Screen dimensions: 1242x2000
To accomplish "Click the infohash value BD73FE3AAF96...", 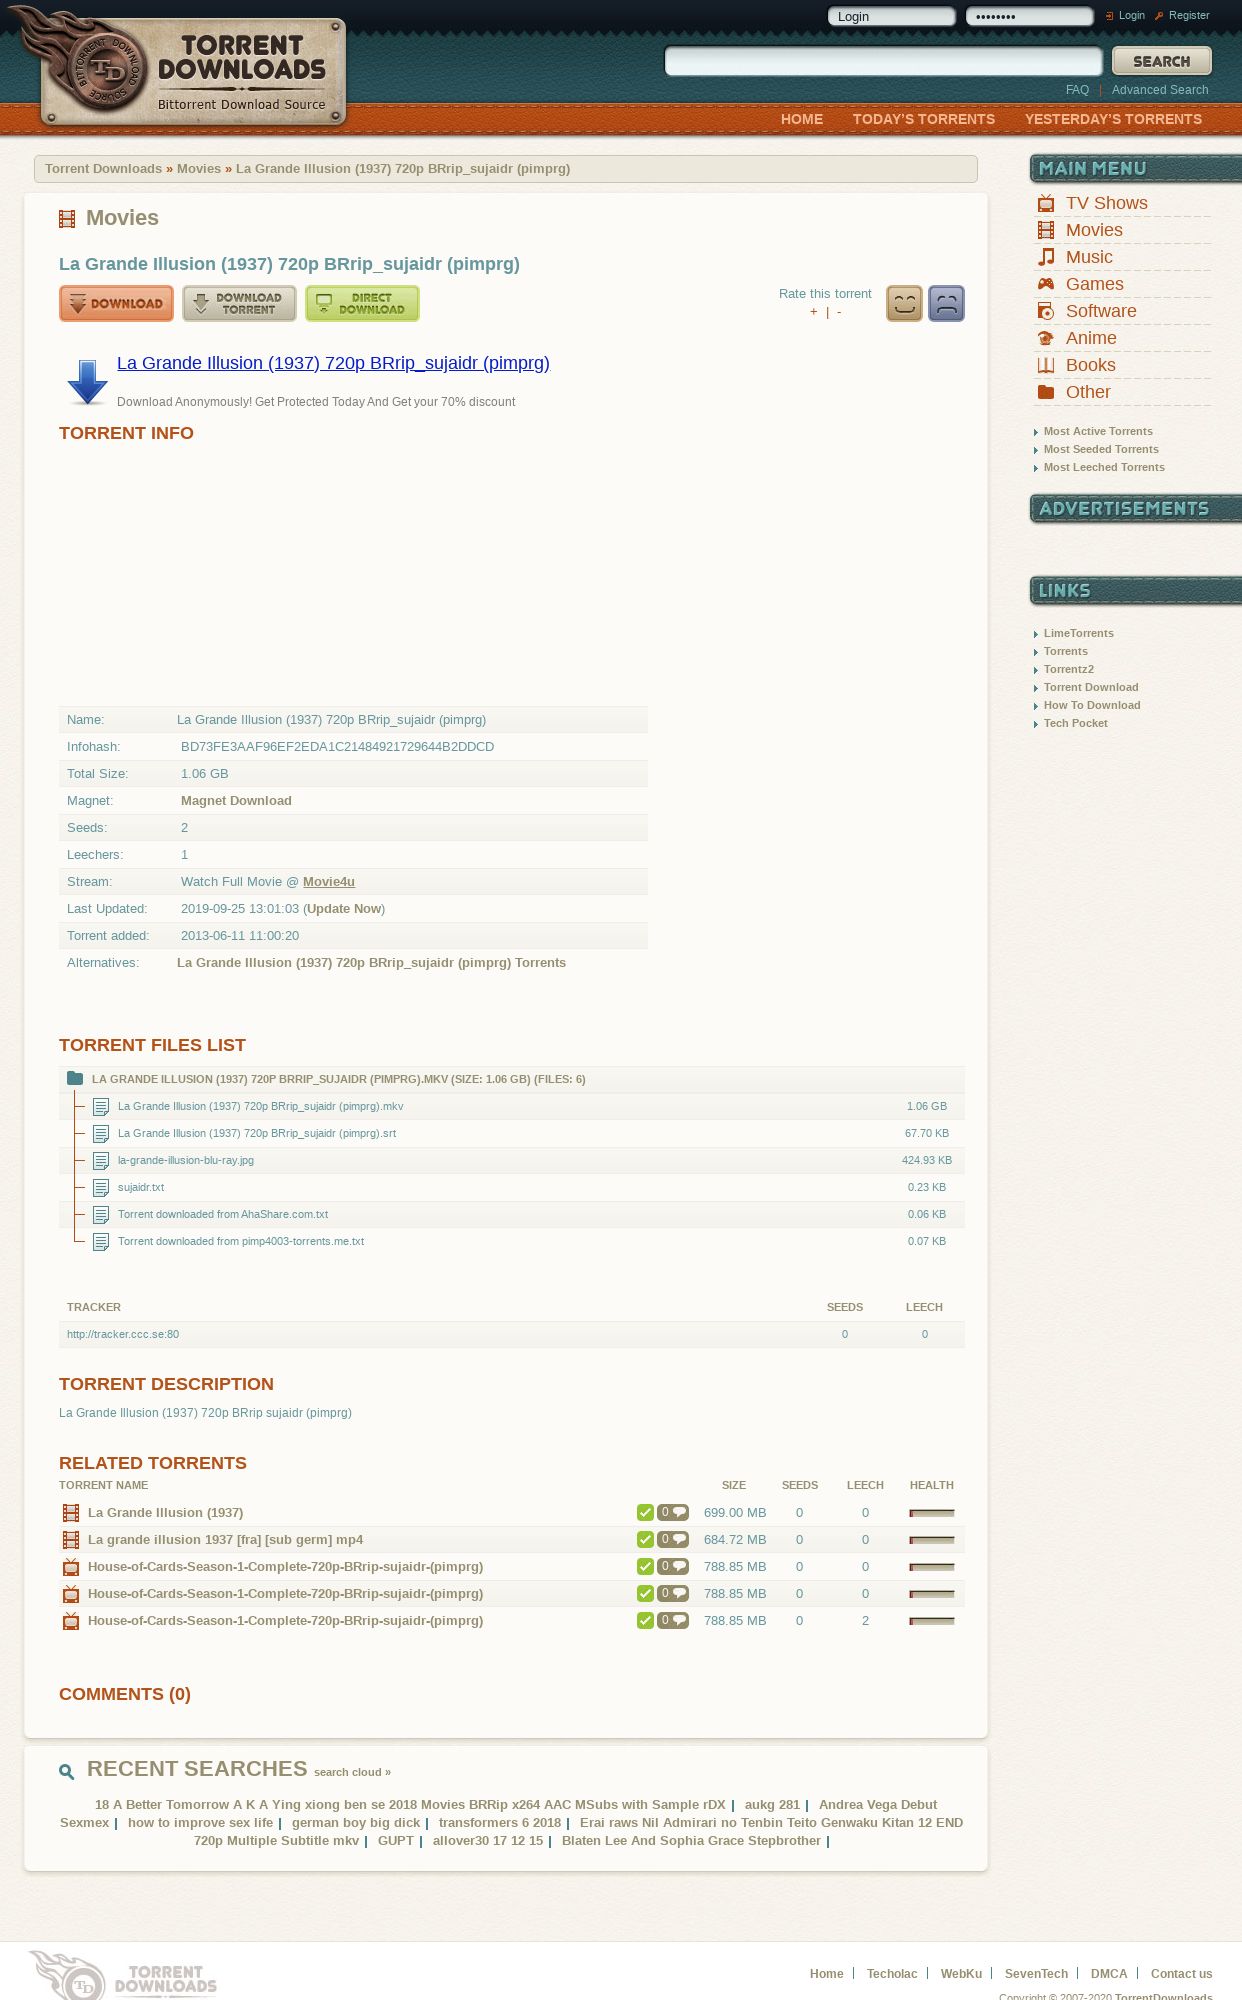I will point(337,747).
